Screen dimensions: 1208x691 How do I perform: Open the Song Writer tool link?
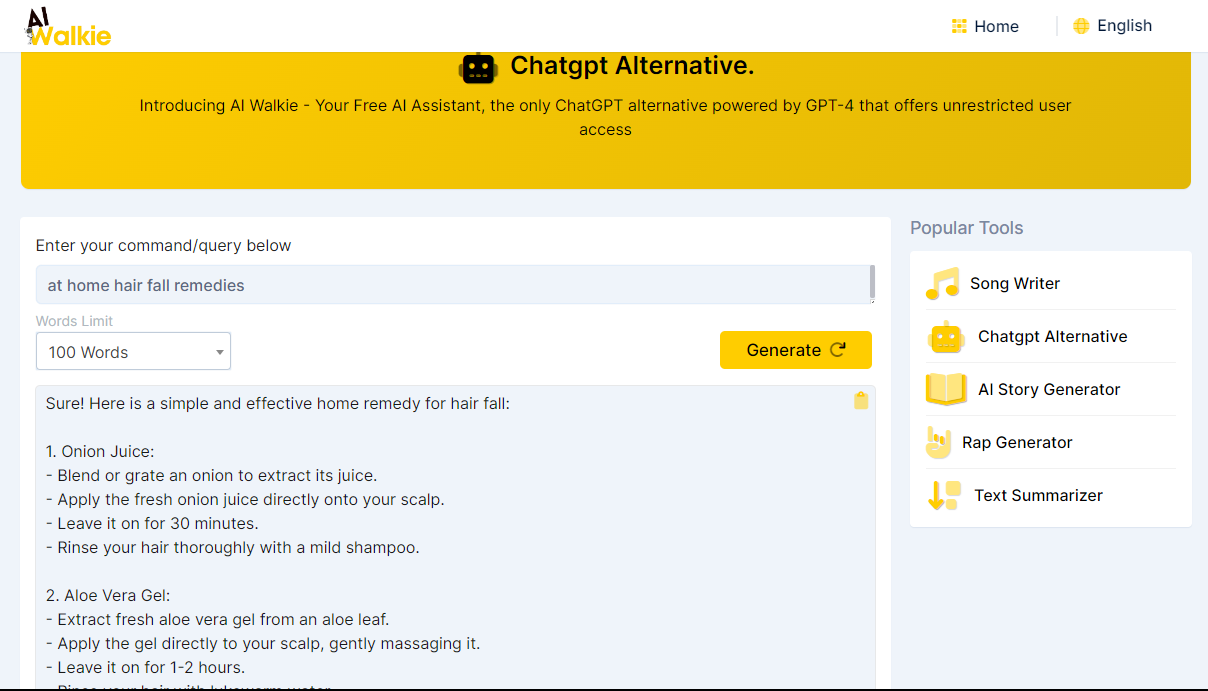[1015, 283]
